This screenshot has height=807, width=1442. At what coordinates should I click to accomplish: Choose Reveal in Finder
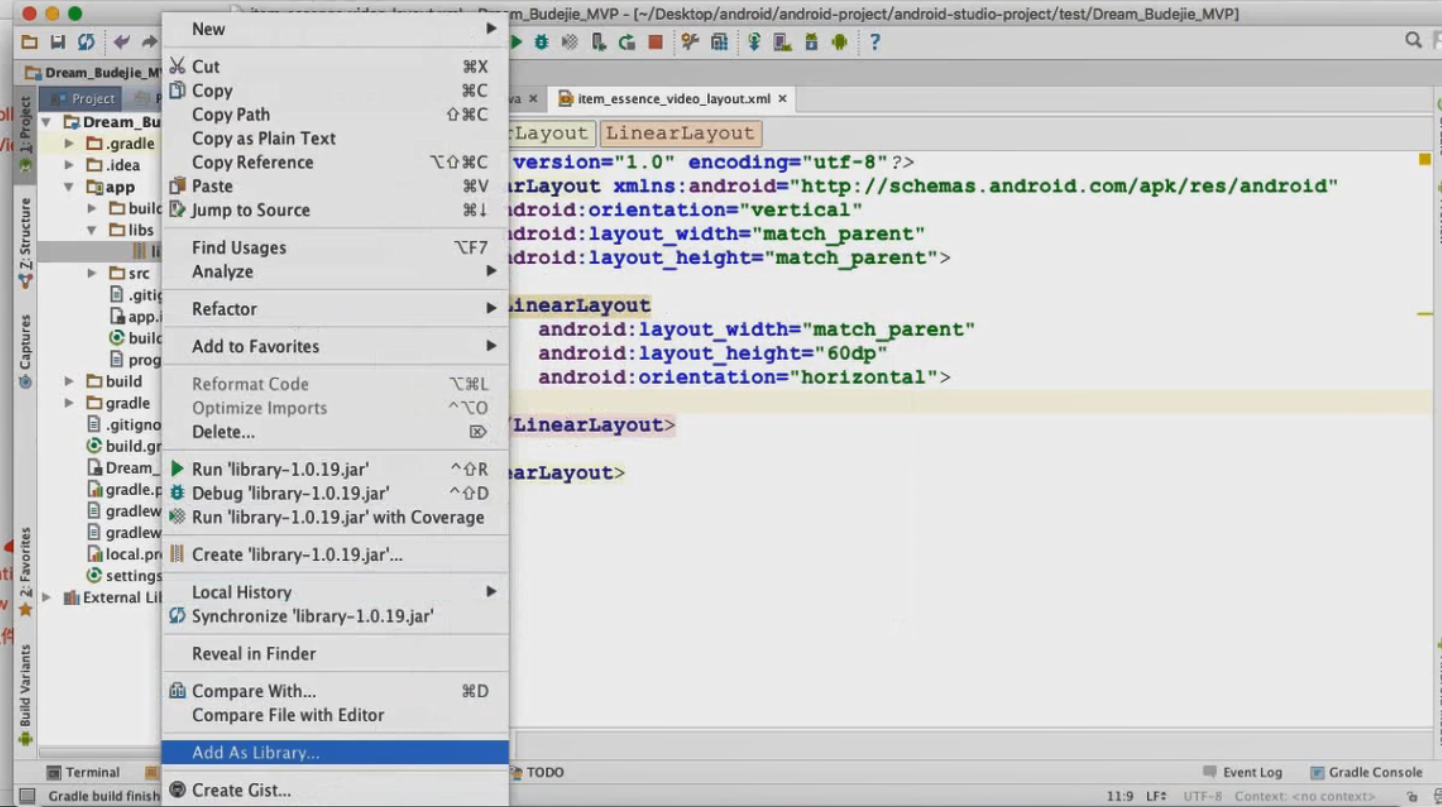pos(335,654)
